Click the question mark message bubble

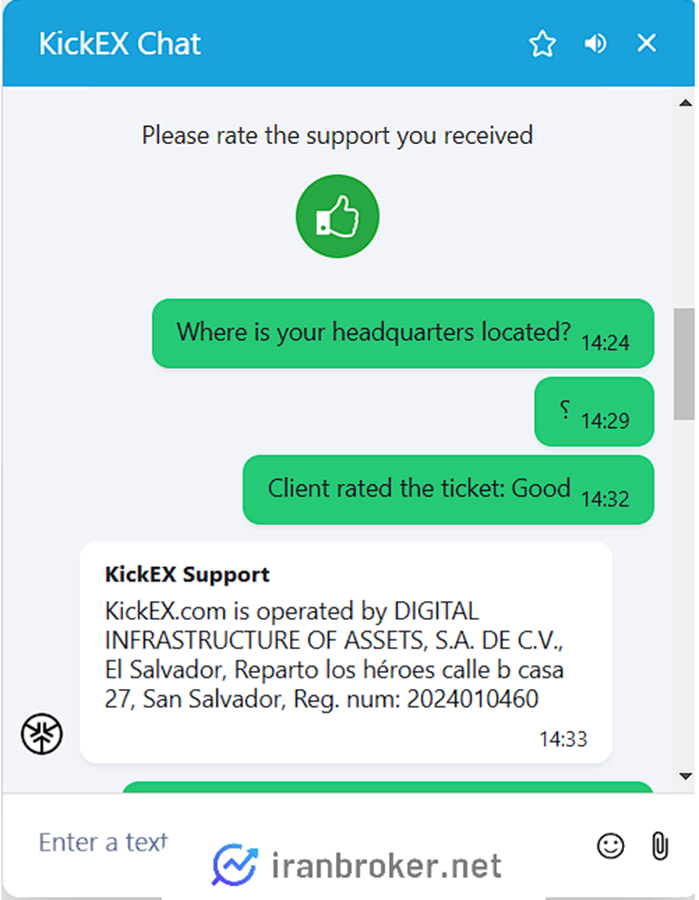(x=594, y=412)
